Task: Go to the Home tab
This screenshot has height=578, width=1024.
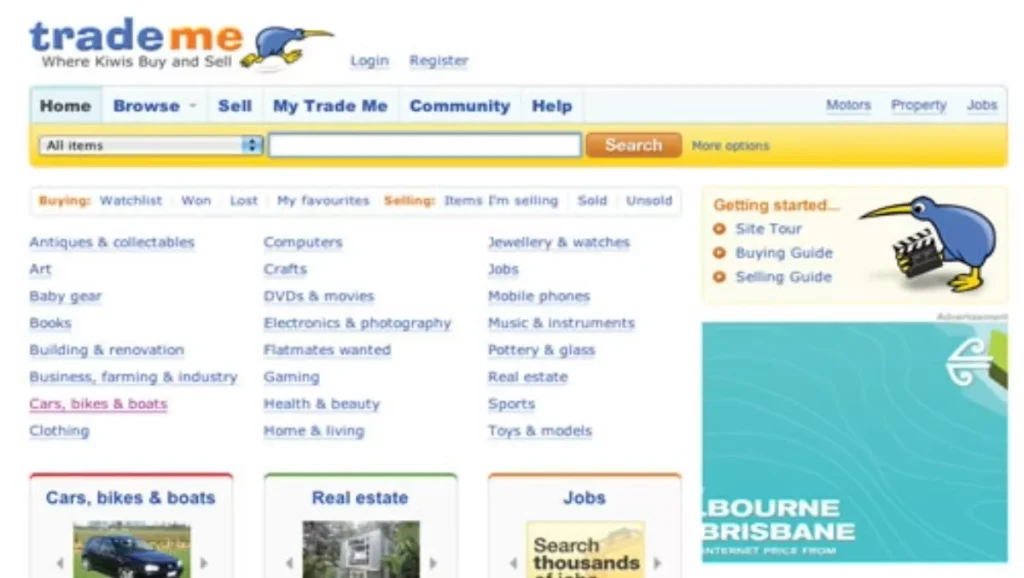Action: (65, 106)
